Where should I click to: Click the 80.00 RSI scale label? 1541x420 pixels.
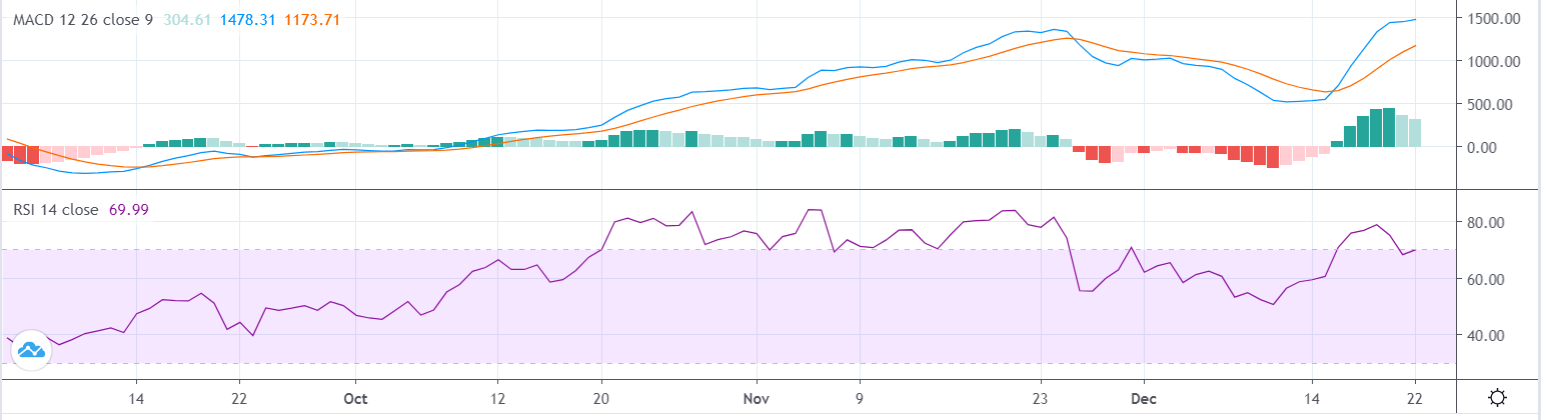[x=1498, y=222]
